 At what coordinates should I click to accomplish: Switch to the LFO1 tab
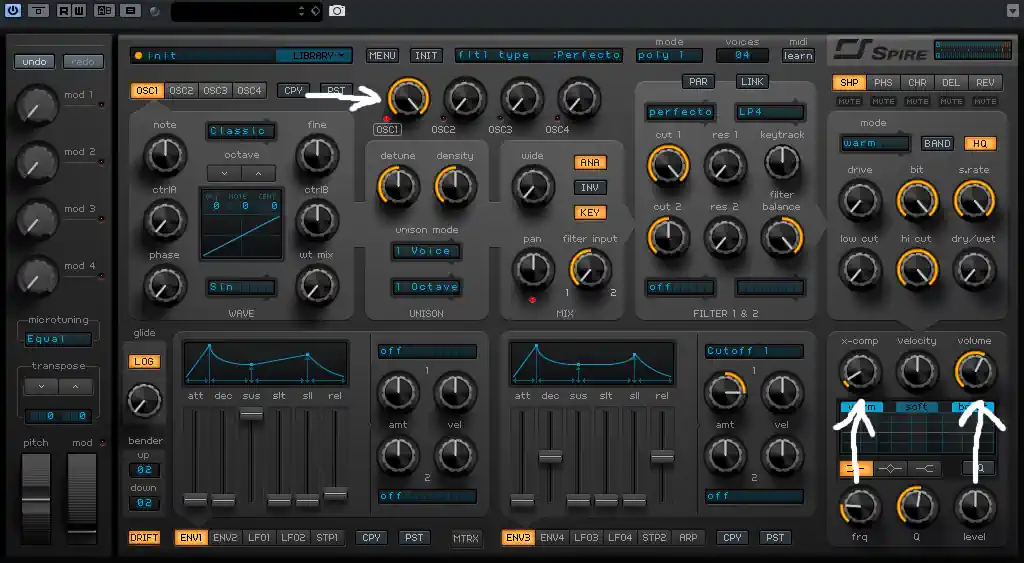(x=259, y=538)
